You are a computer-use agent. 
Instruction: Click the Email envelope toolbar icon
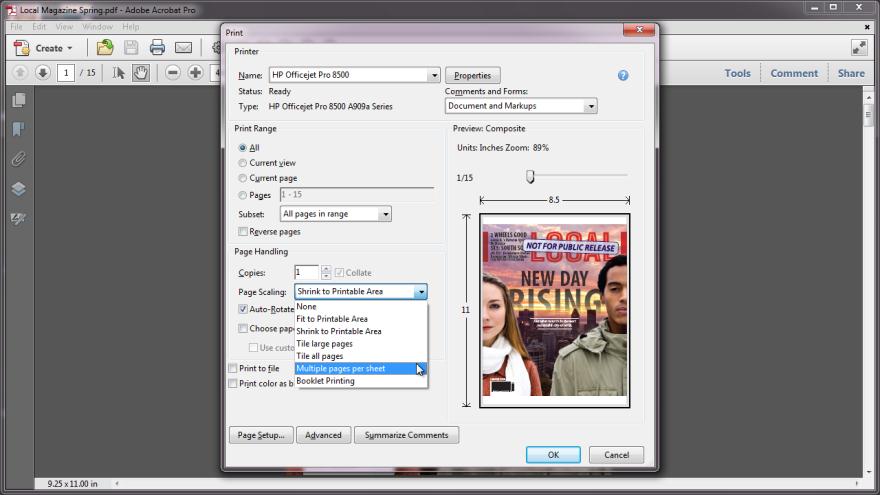pos(183,47)
